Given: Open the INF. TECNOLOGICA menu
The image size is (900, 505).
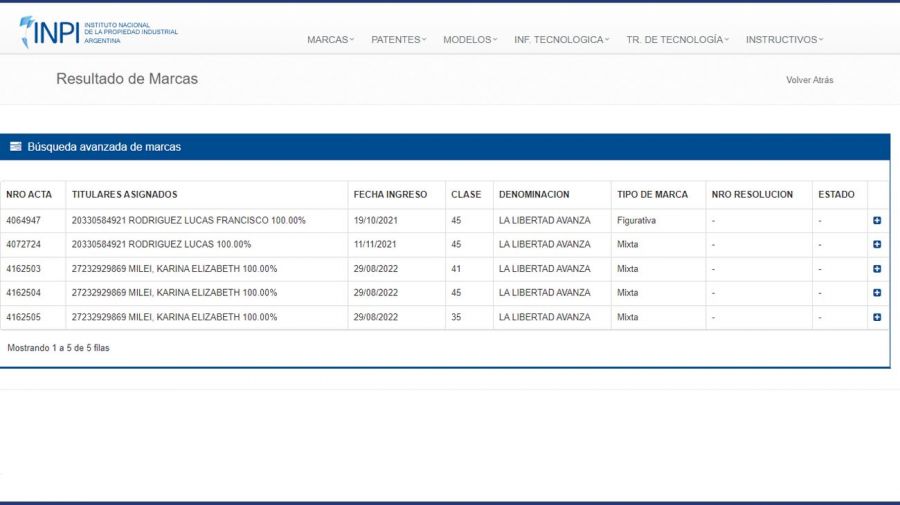Looking at the screenshot, I should coord(561,40).
